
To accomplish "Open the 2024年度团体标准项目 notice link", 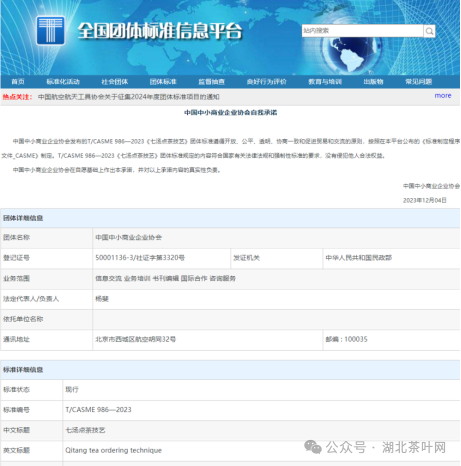I will [128, 97].
